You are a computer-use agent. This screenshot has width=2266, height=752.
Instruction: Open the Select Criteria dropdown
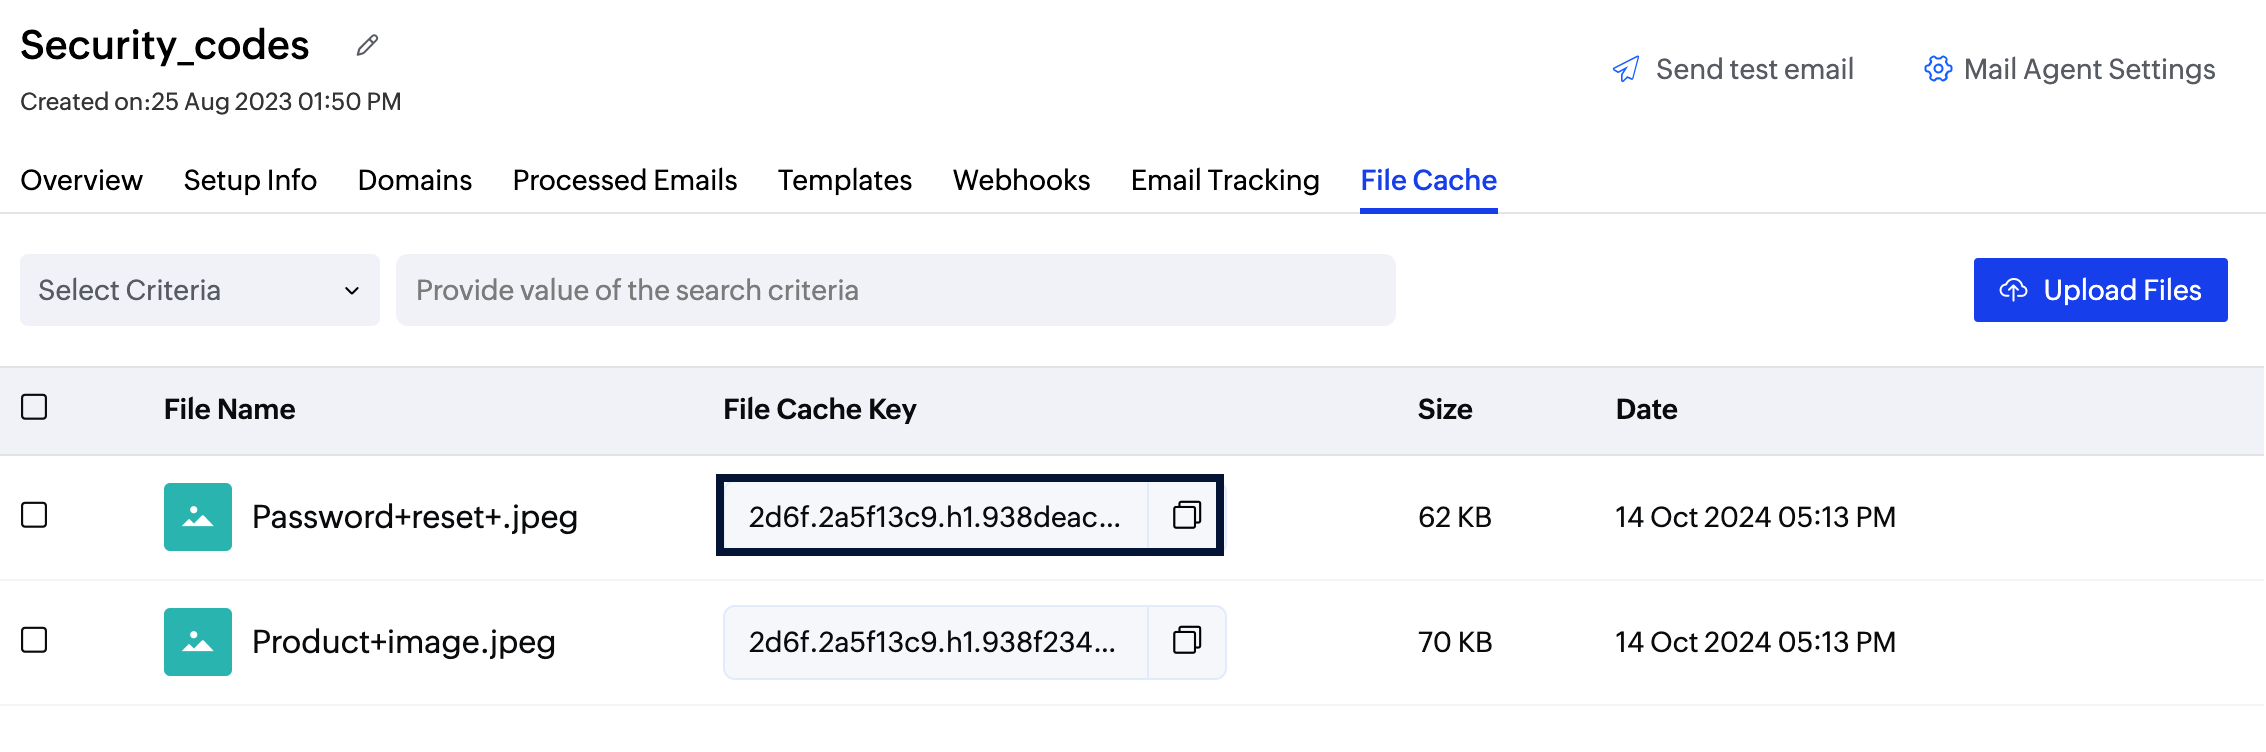pyautogui.click(x=200, y=290)
